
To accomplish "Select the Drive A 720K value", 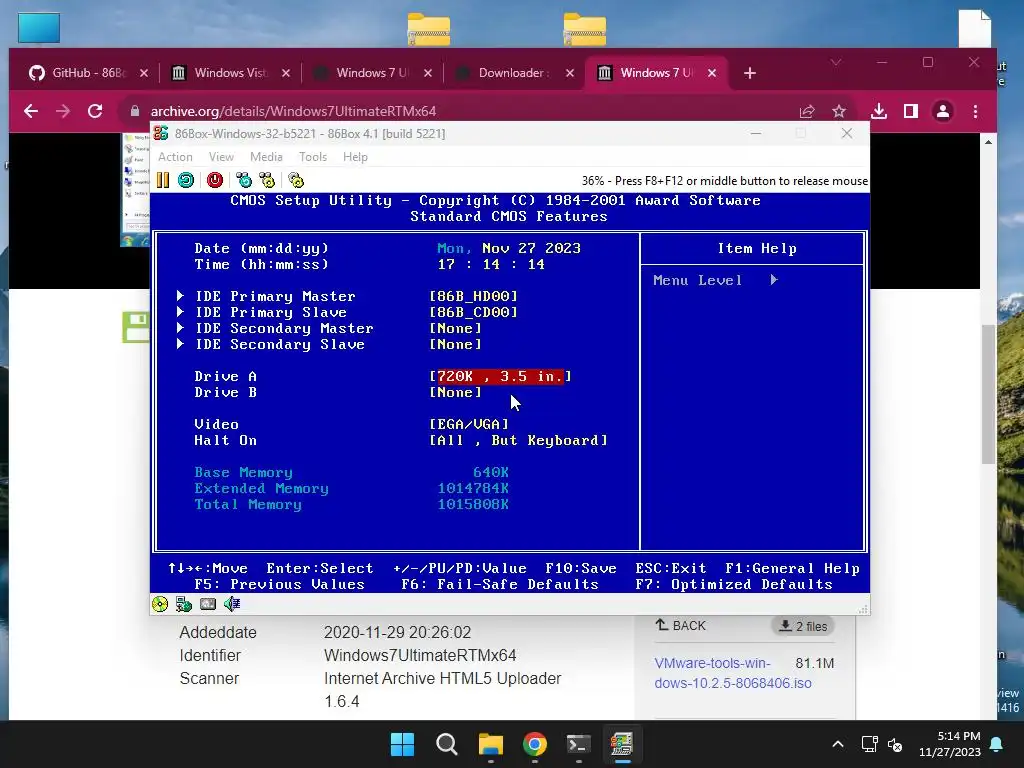I will pyautogui.click(x=500, y=376).
